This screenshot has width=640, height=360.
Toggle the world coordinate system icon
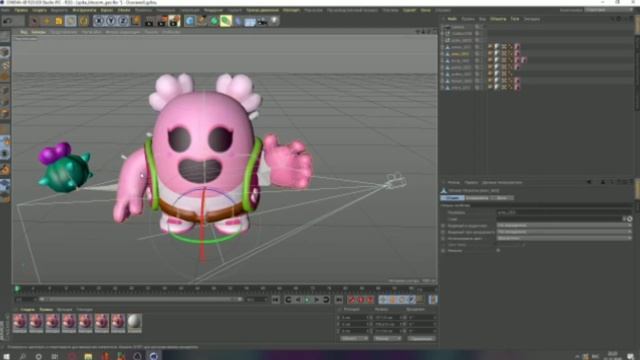(136, 21)
